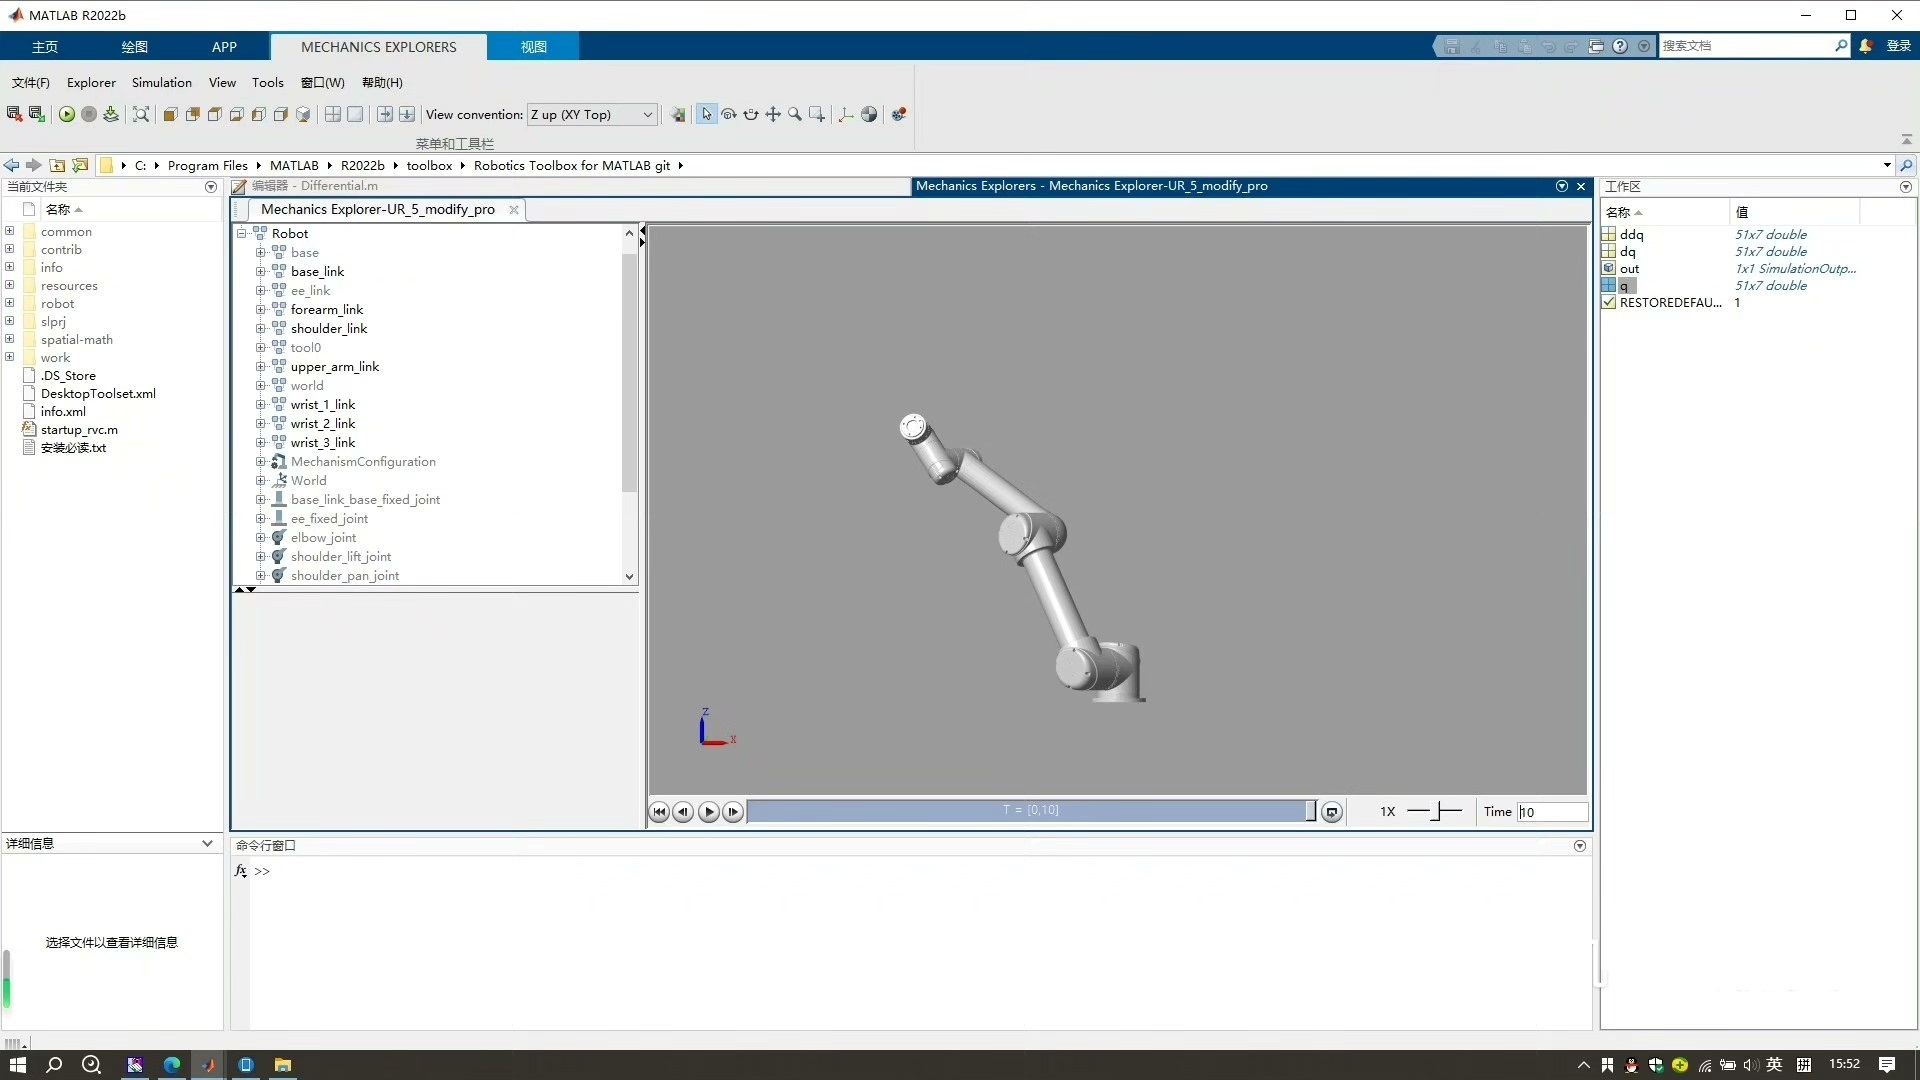The width and height of the screenshot is (1920, 1080).
Task: Toggle the center of mass display icon
Action: point(869,115)
